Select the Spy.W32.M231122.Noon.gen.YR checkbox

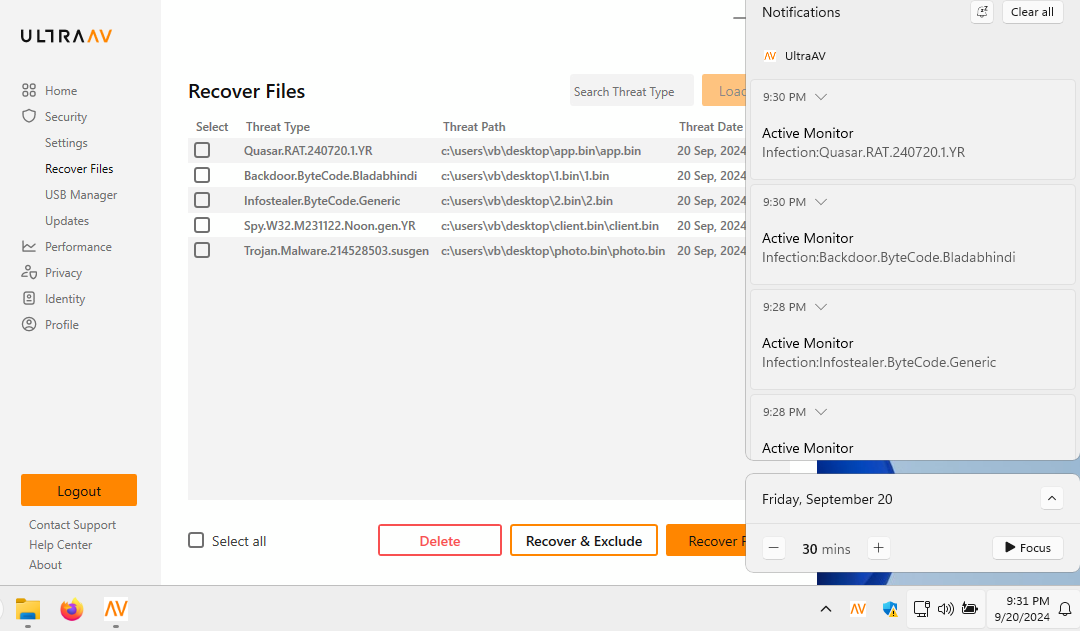tap(202, 225)
